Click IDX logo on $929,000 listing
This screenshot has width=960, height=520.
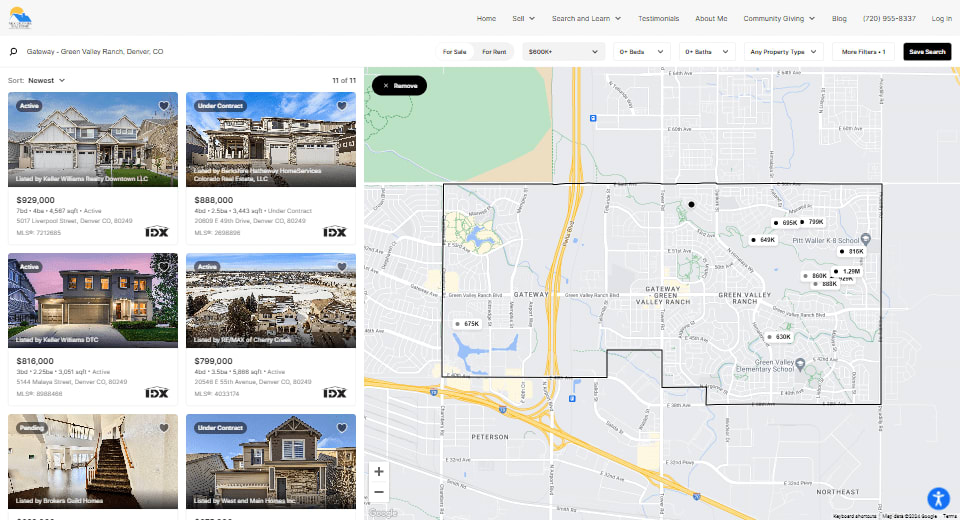click(157, 232)
